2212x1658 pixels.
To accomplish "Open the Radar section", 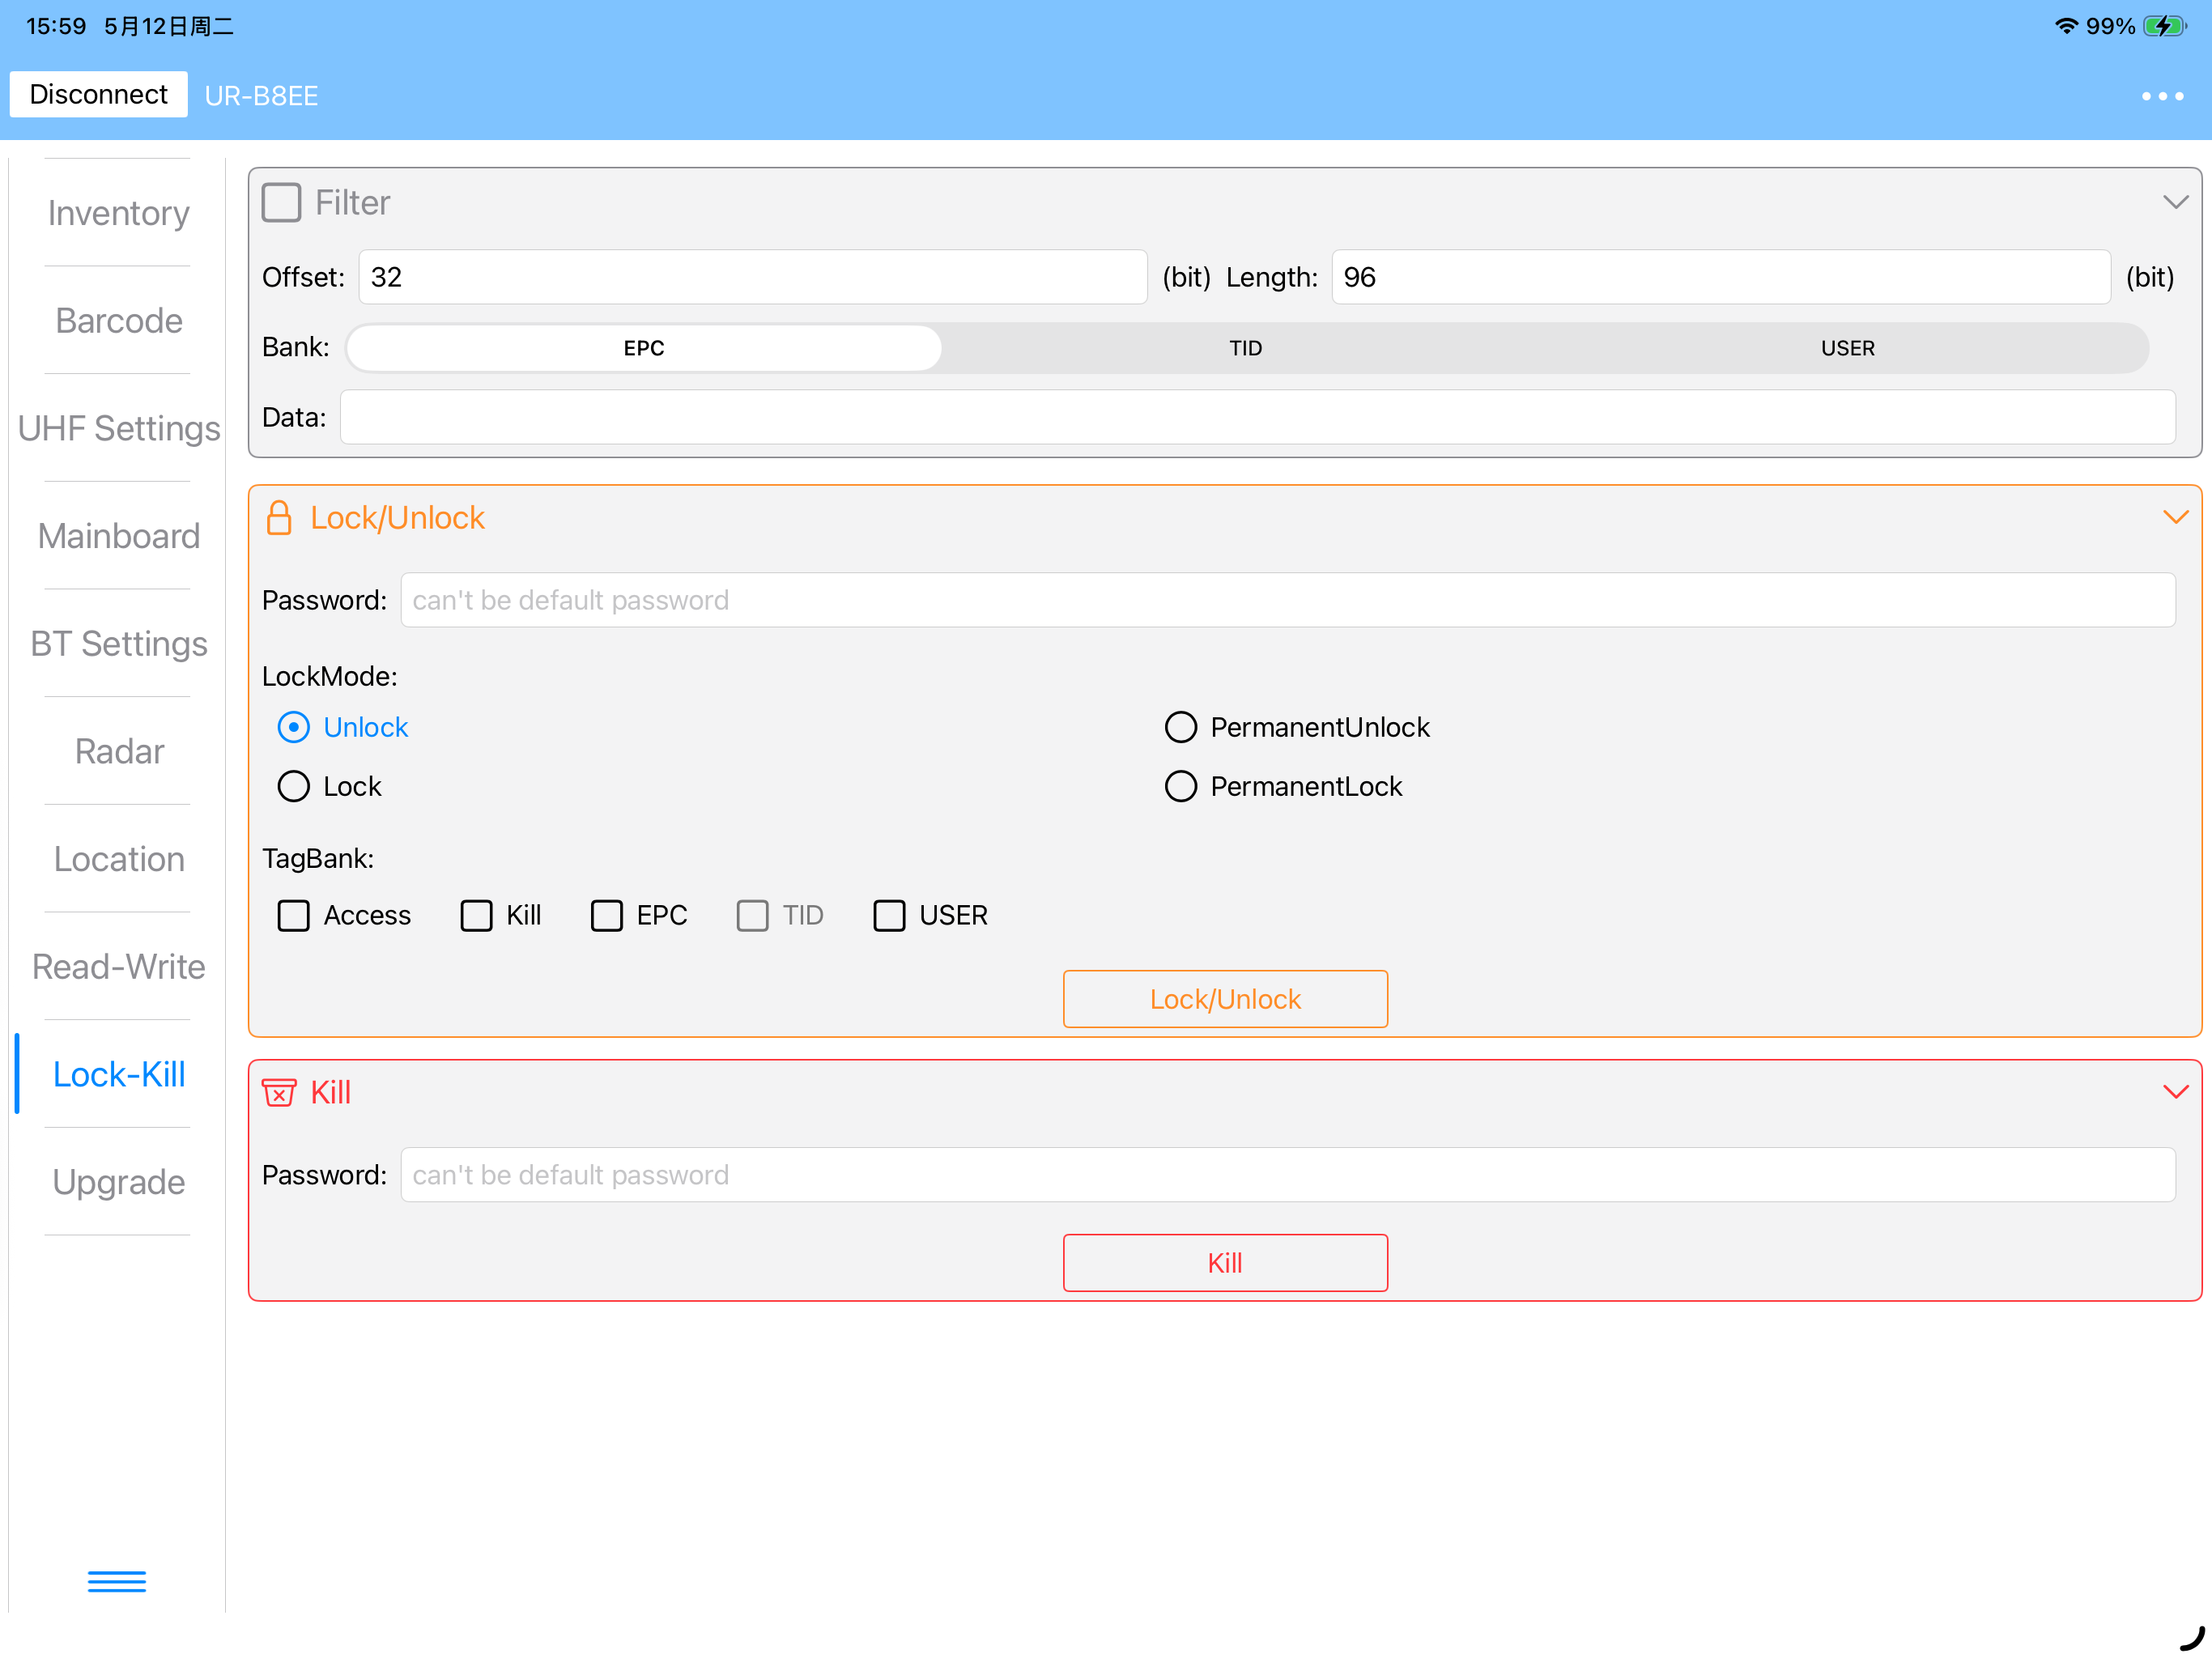I will 118,751.
